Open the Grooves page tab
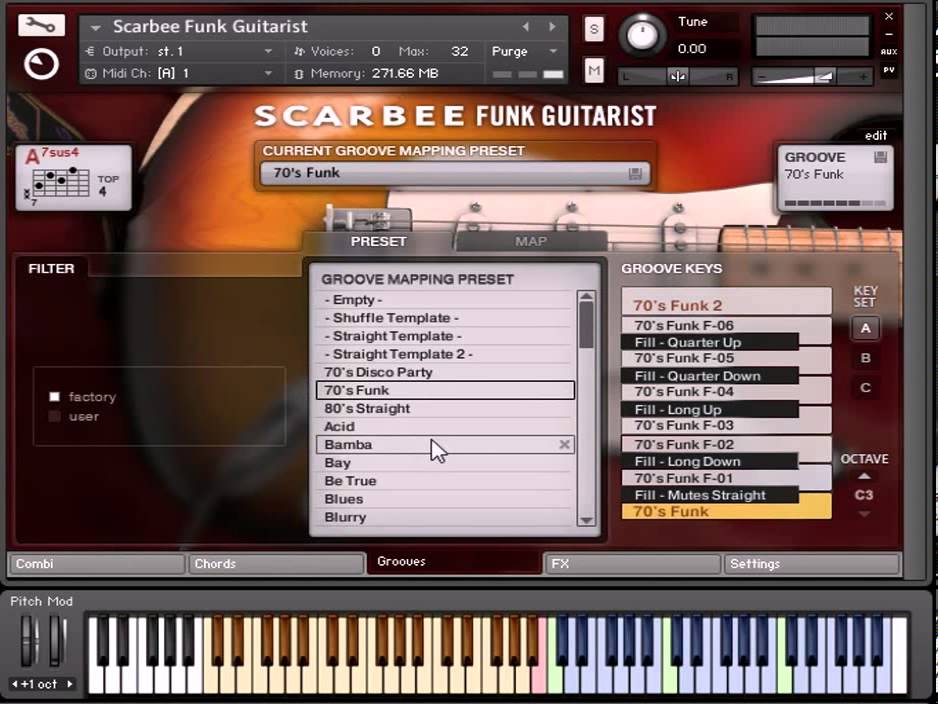The height and width of the screenshot is (704, 938). [455, 562]
